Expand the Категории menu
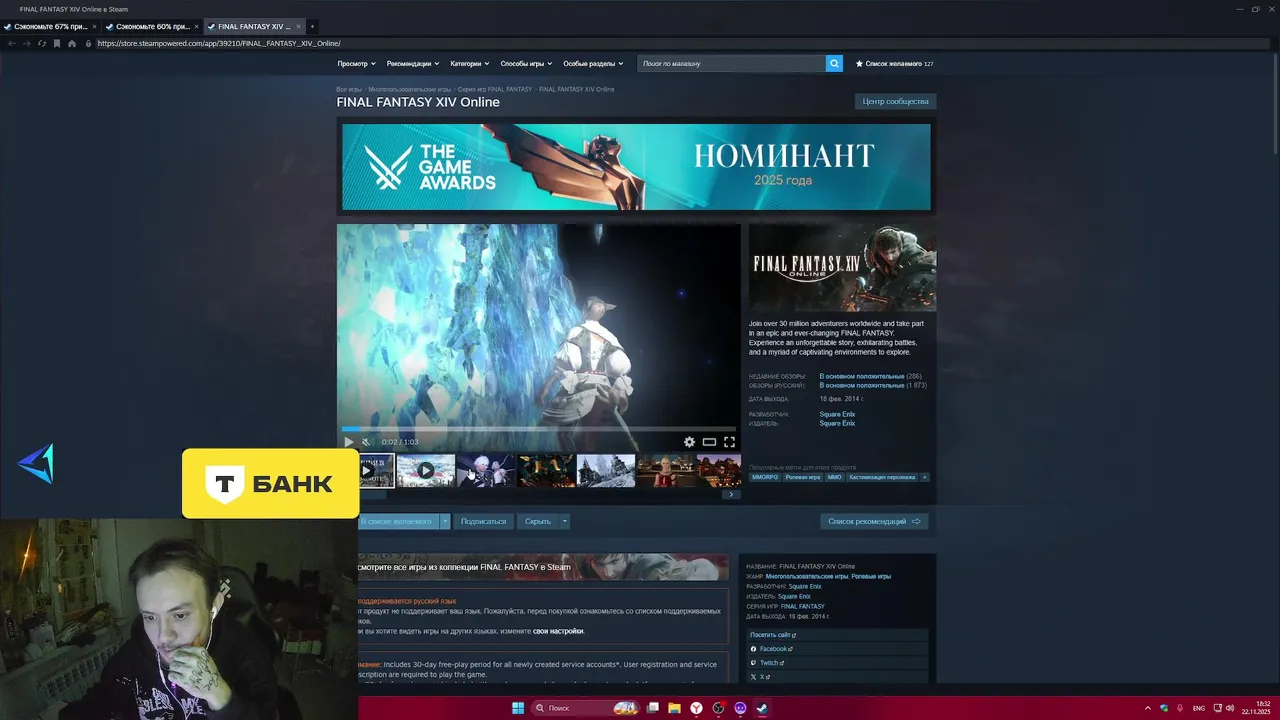The width and height of the screenshot is (1280, 720). [469, 63]
